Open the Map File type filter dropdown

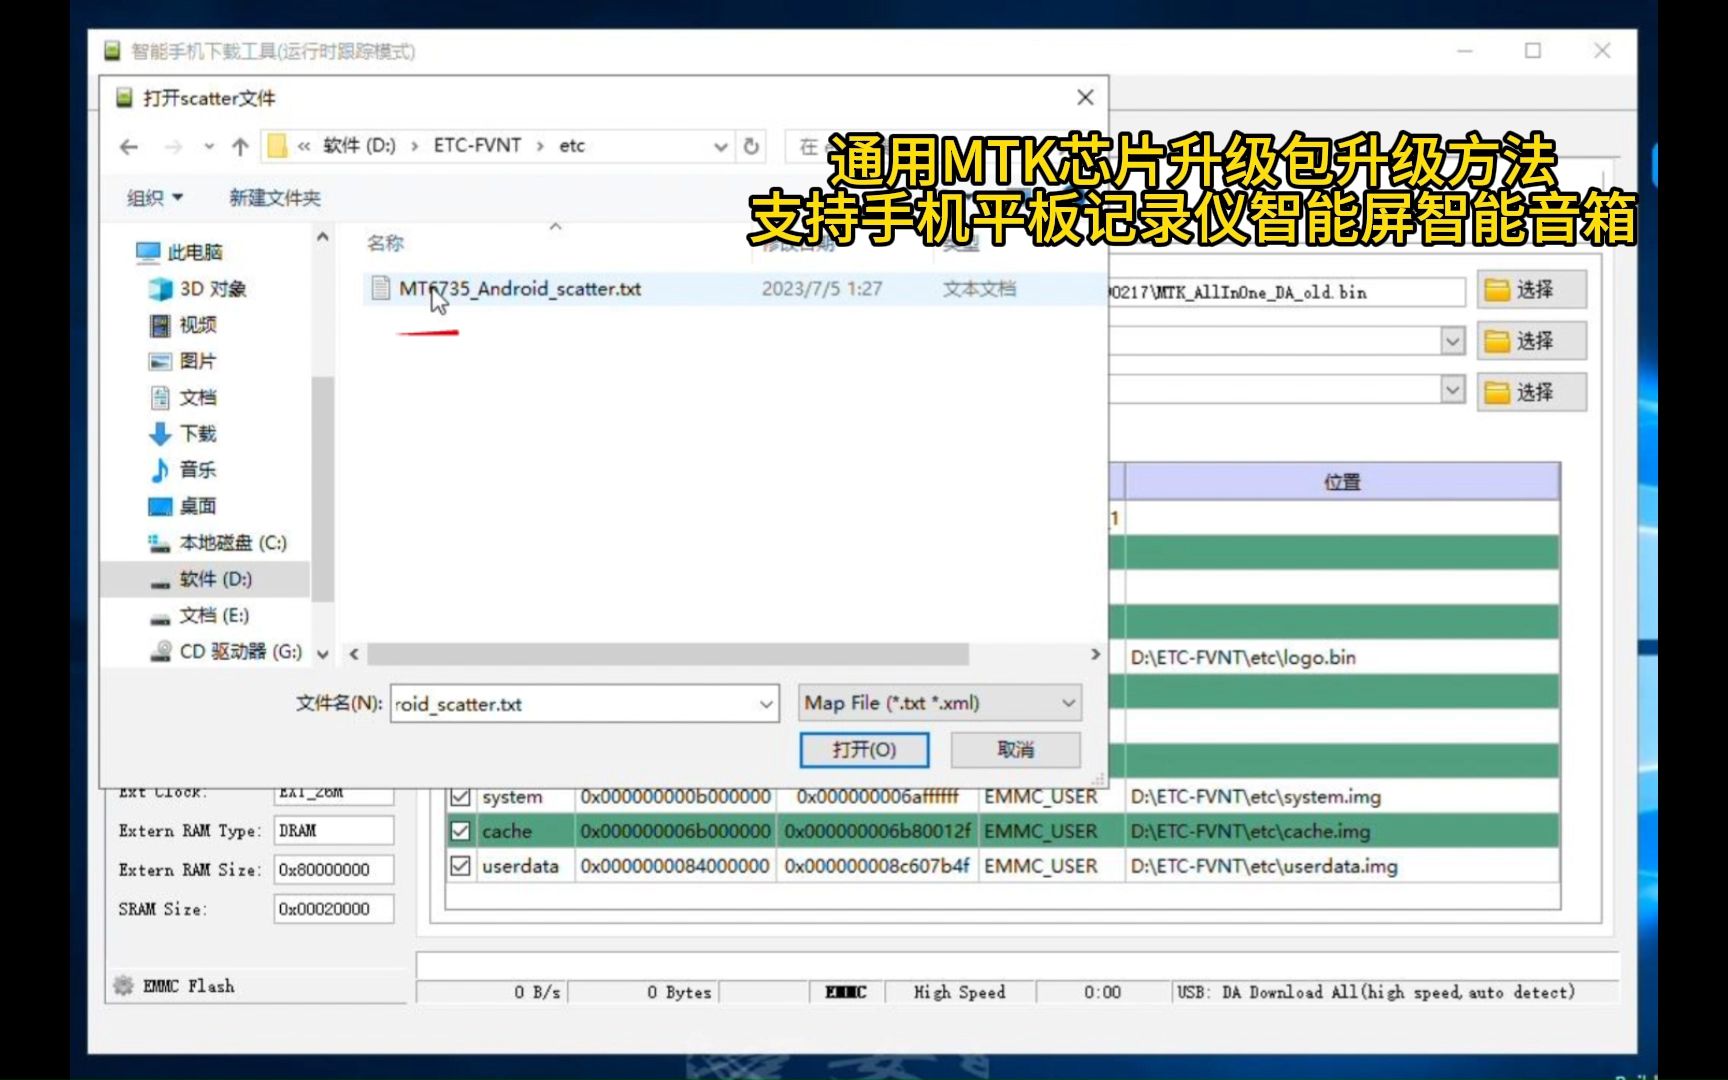[940, 703]
